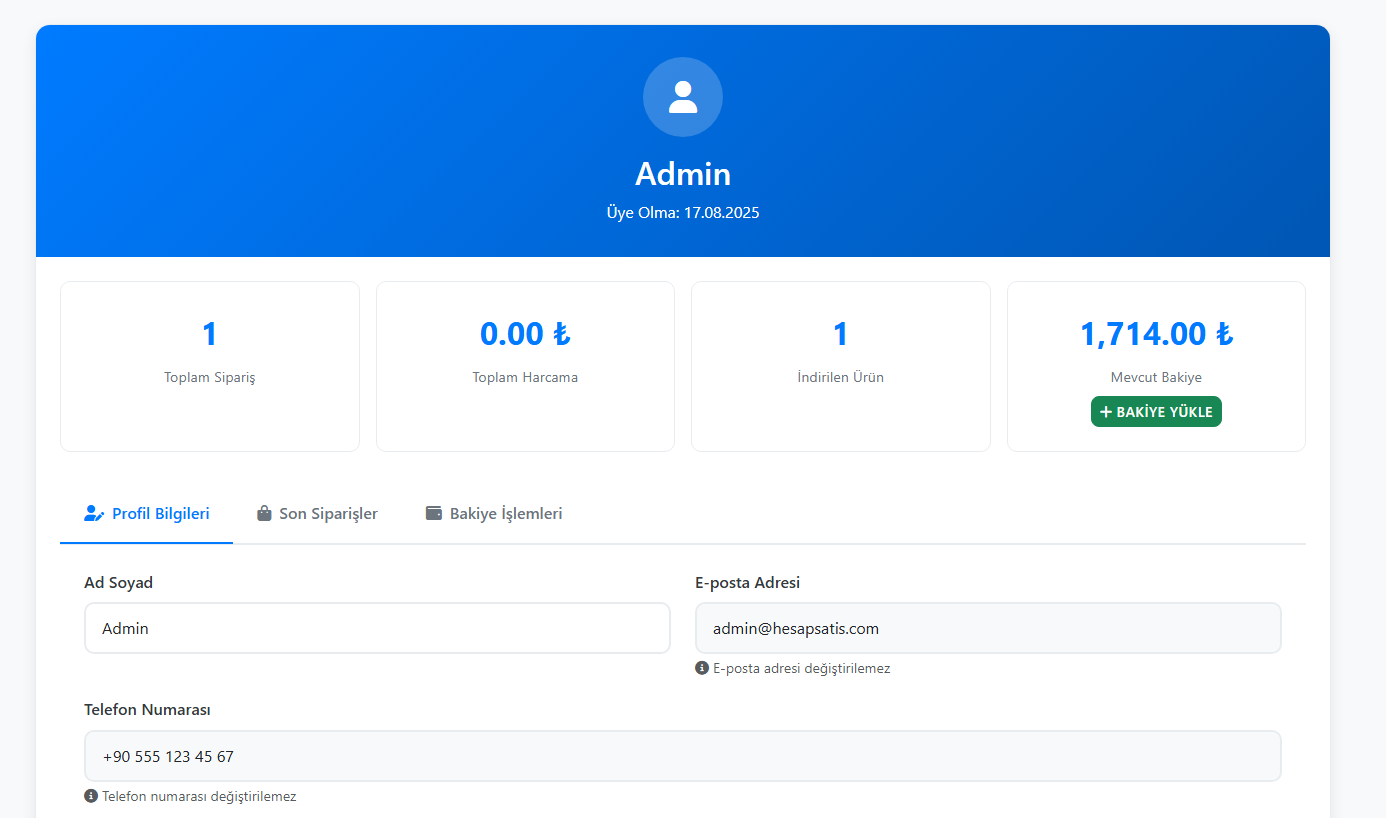Click 'Telefon numarası değiştirilemez' note

(x=199, y=796)
